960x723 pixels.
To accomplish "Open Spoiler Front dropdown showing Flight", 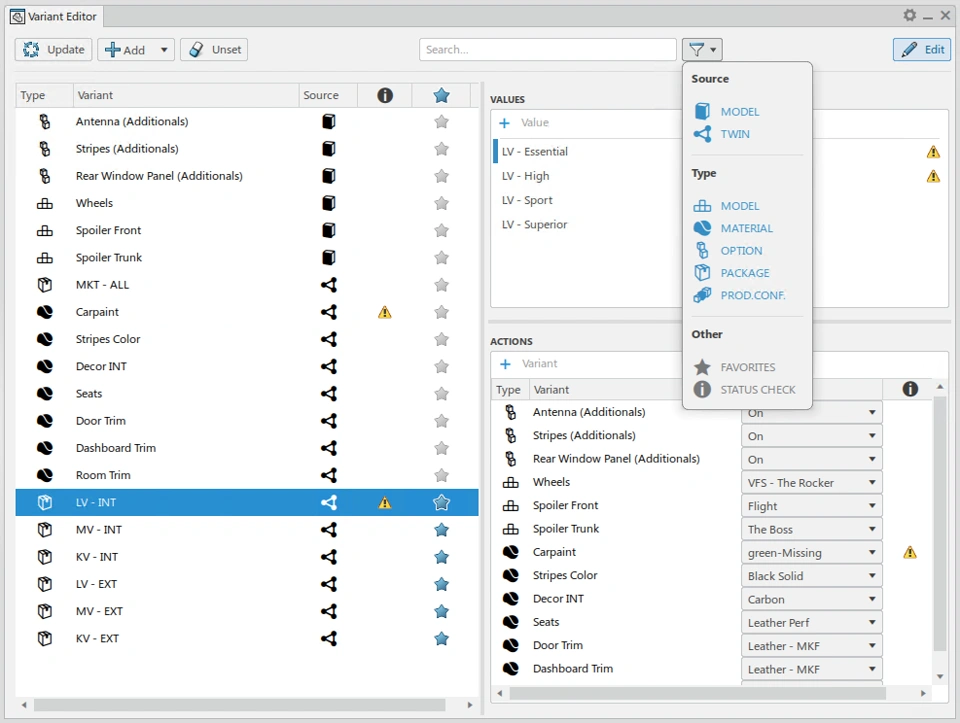I will (x=811, y=506).
